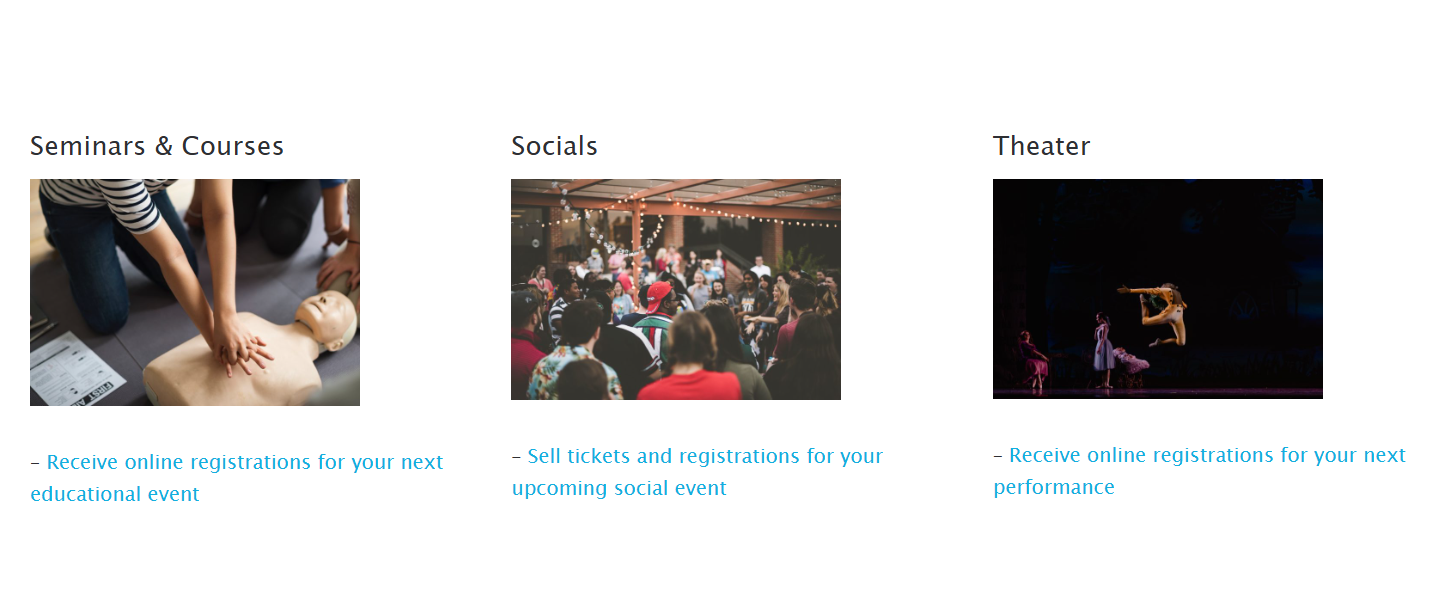The image size is (1436, 603).
Task: Open the "Sell tickets and registrations" link
Action: [x=697, y=471]
